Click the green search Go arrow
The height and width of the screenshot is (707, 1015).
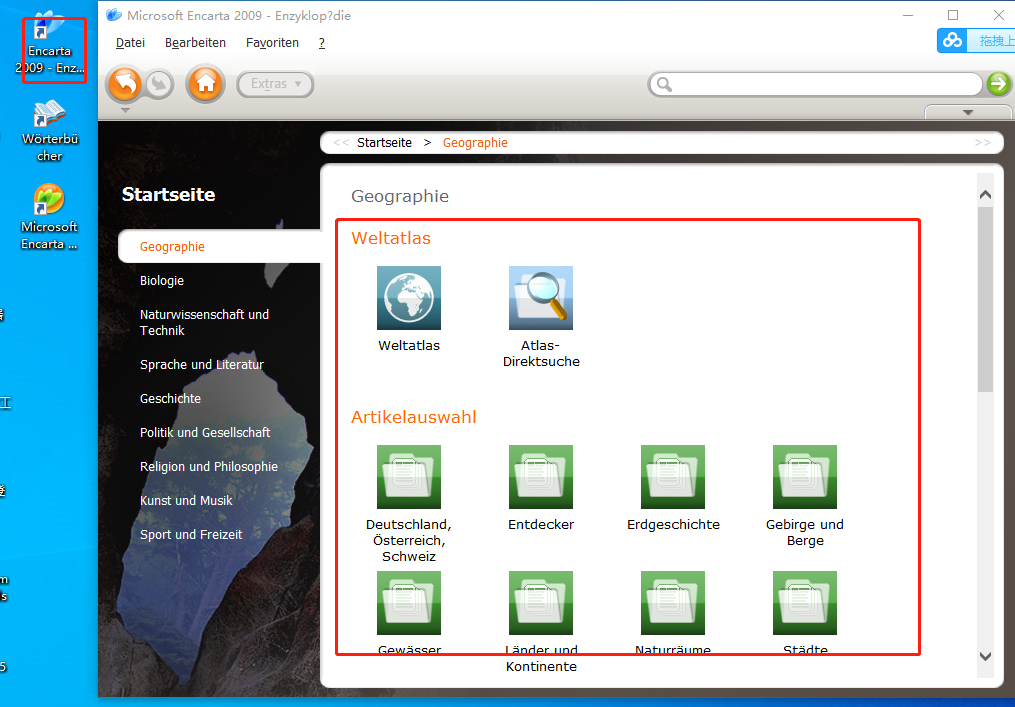coord(998,84)
